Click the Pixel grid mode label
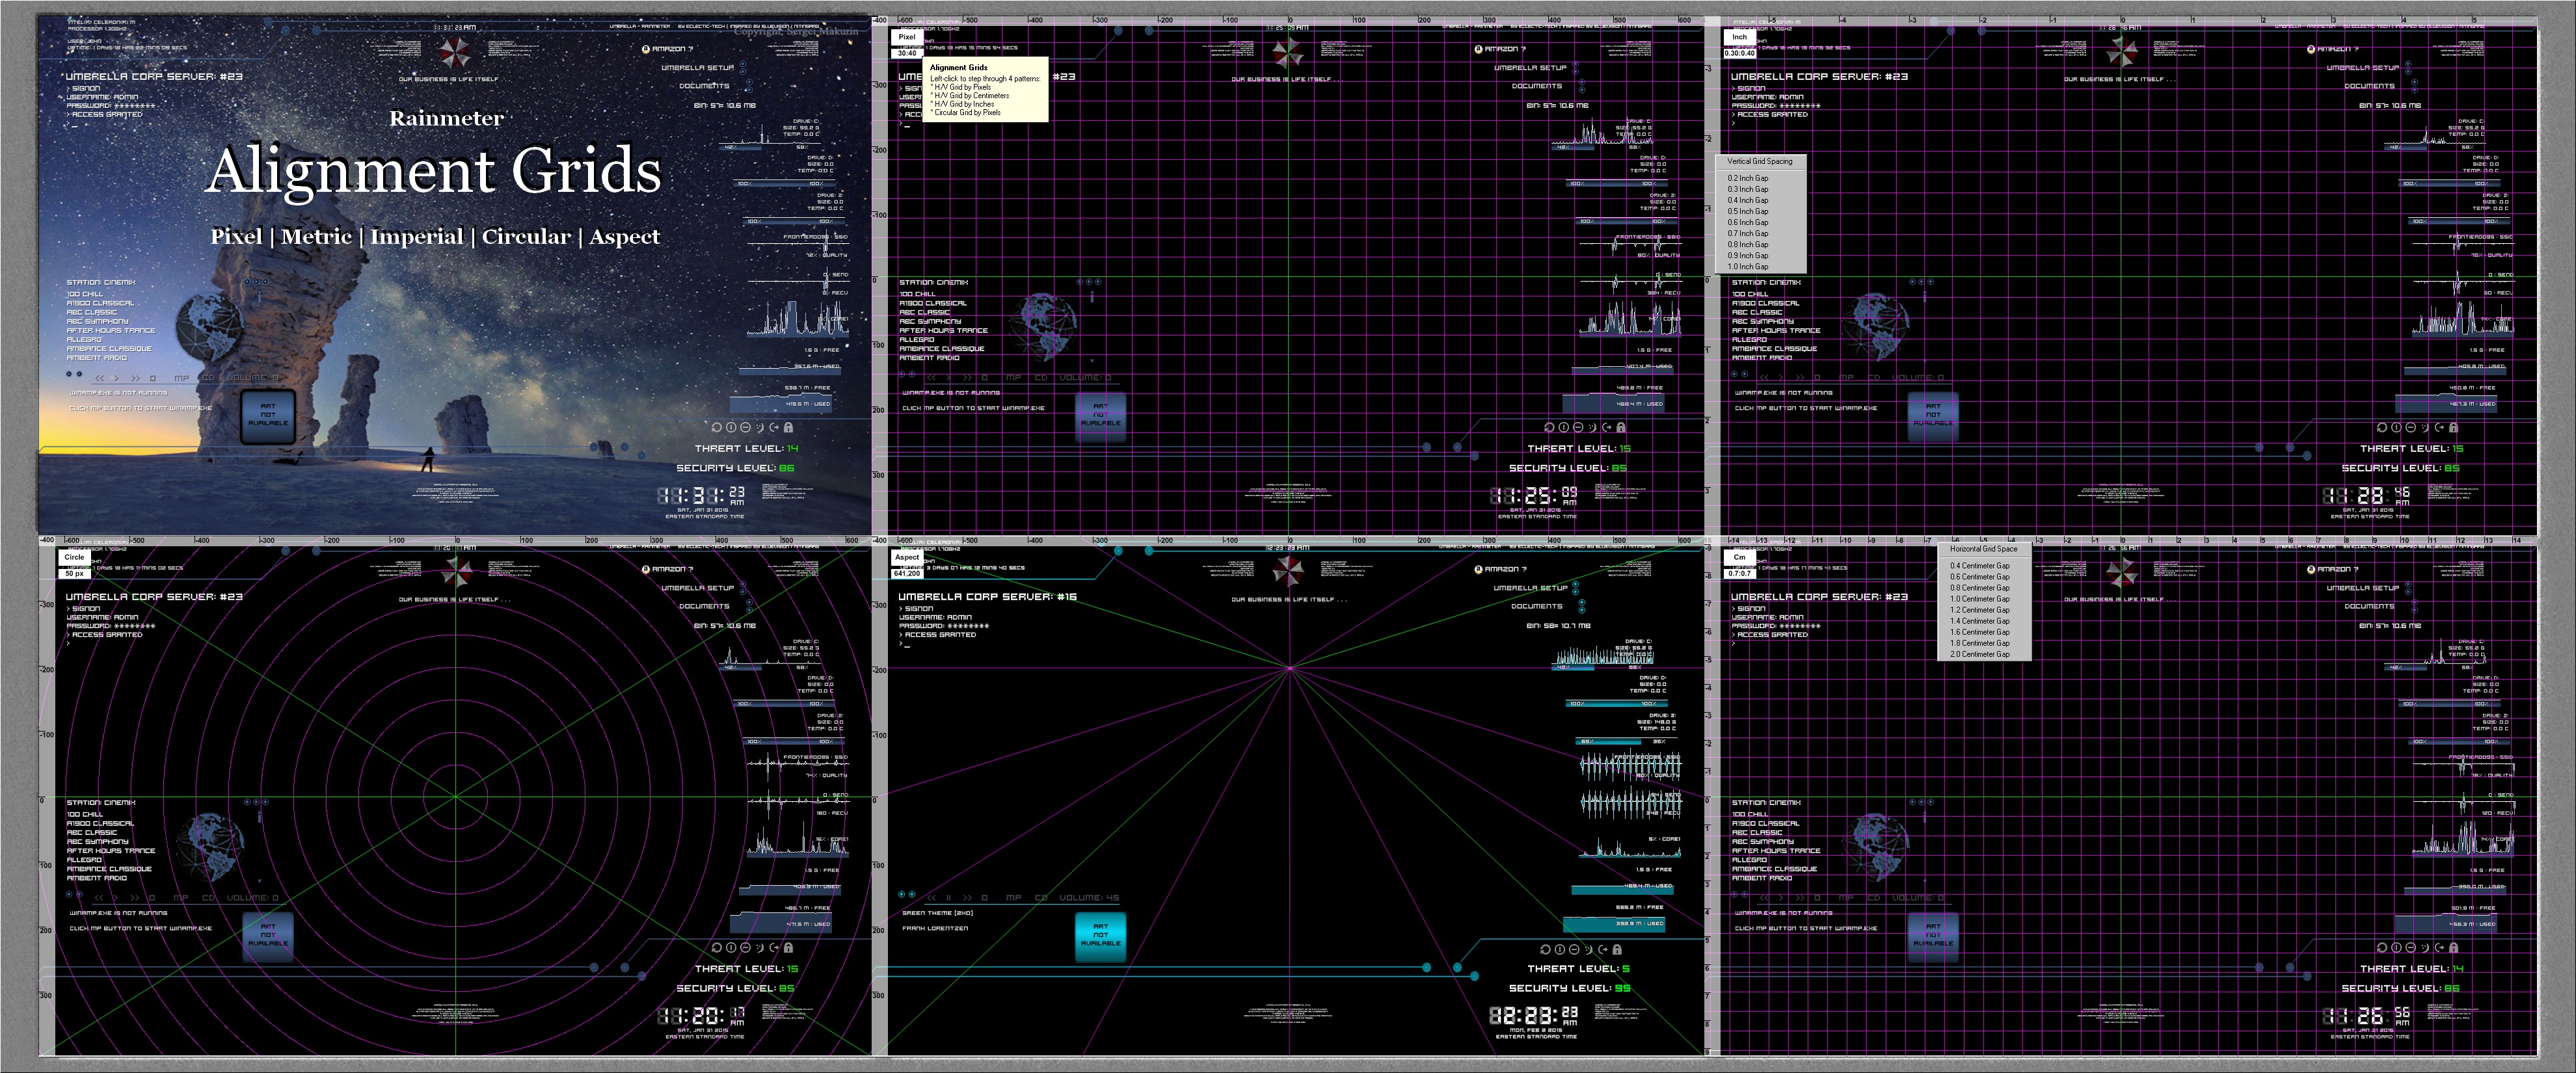The width and height of the screenshot is (2576, 1073). [907, 37]
